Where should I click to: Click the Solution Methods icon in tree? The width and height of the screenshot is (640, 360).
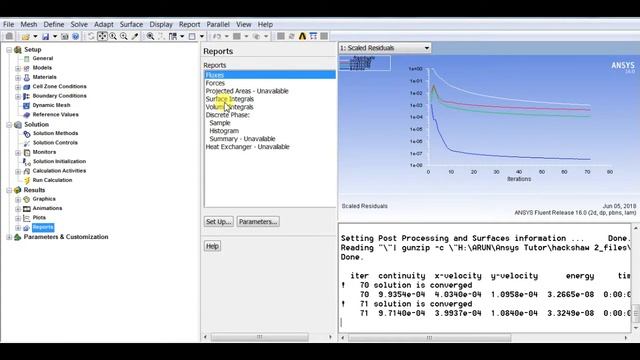[x=27, y=133]
